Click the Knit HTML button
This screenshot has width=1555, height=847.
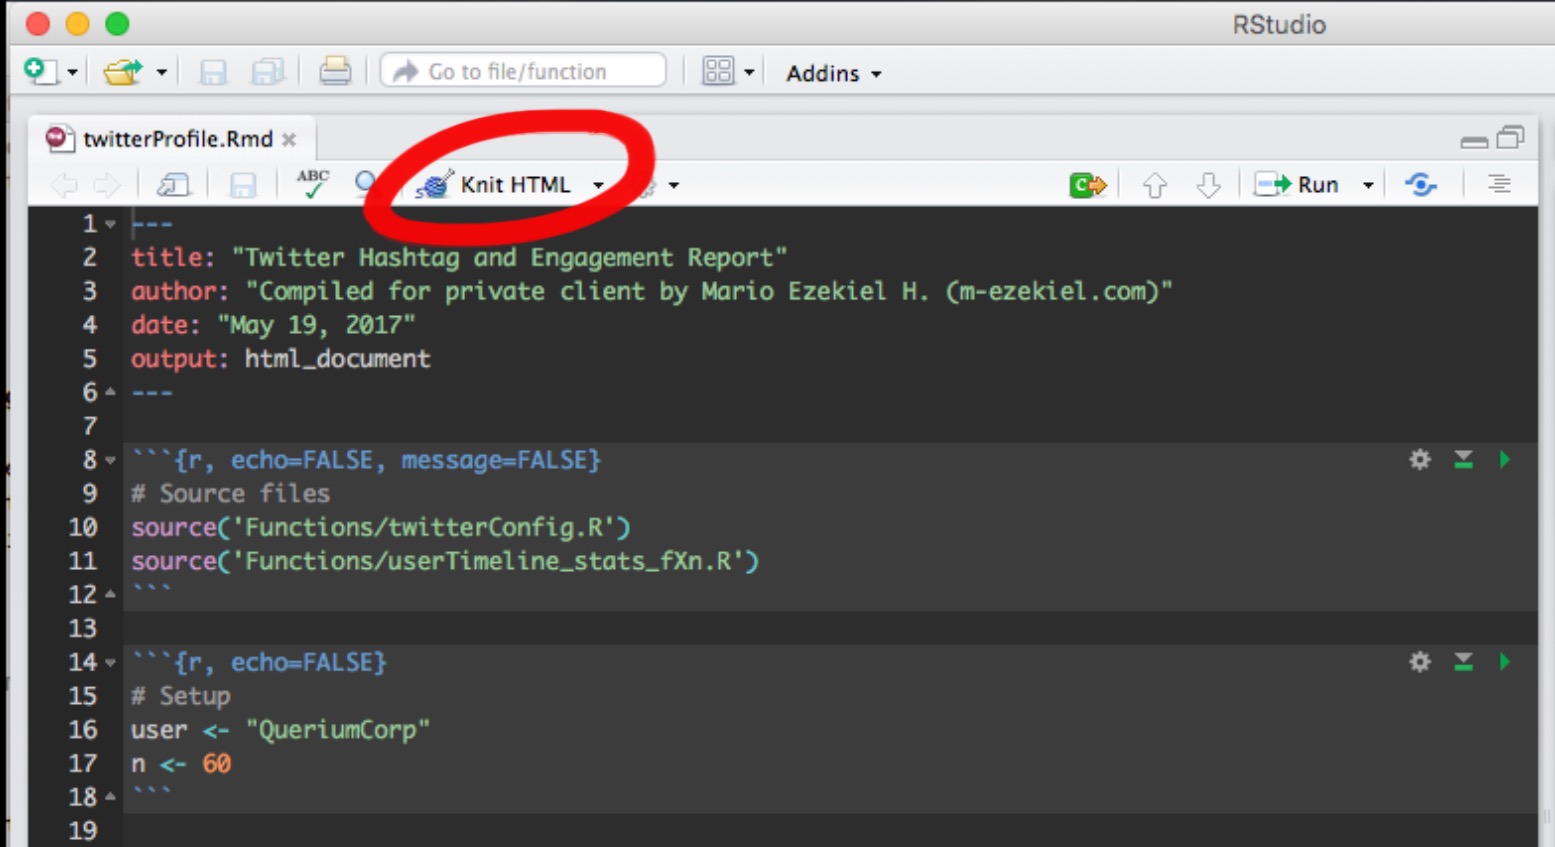[494, 185]
